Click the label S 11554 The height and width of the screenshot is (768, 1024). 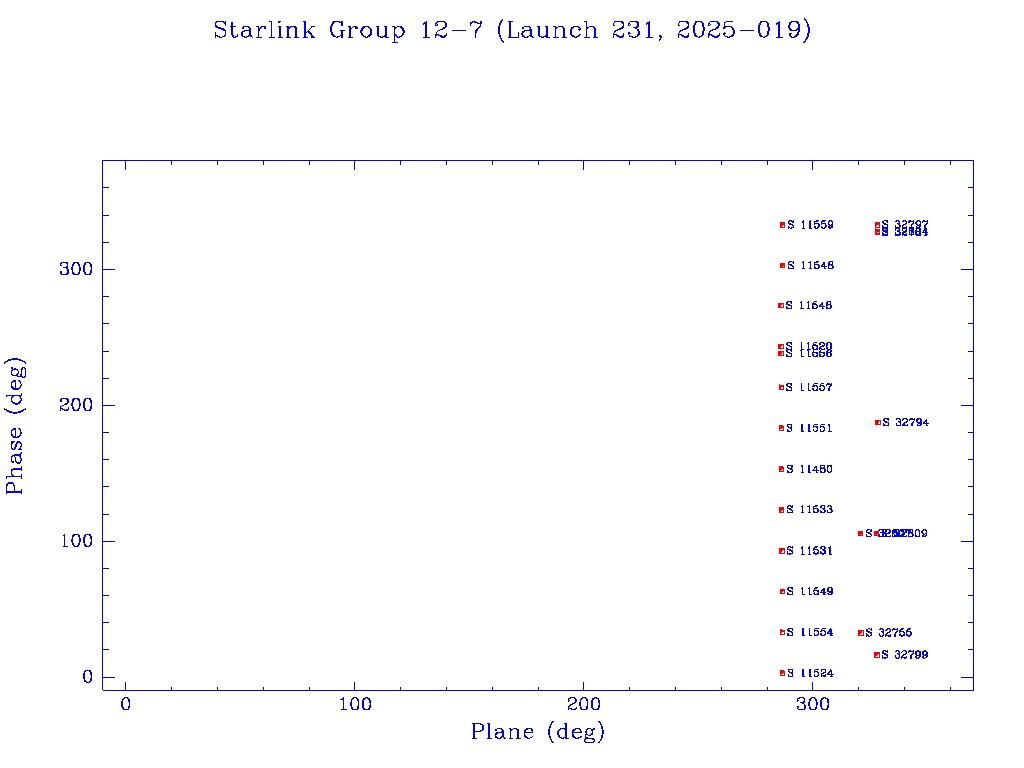pos(810,632)
